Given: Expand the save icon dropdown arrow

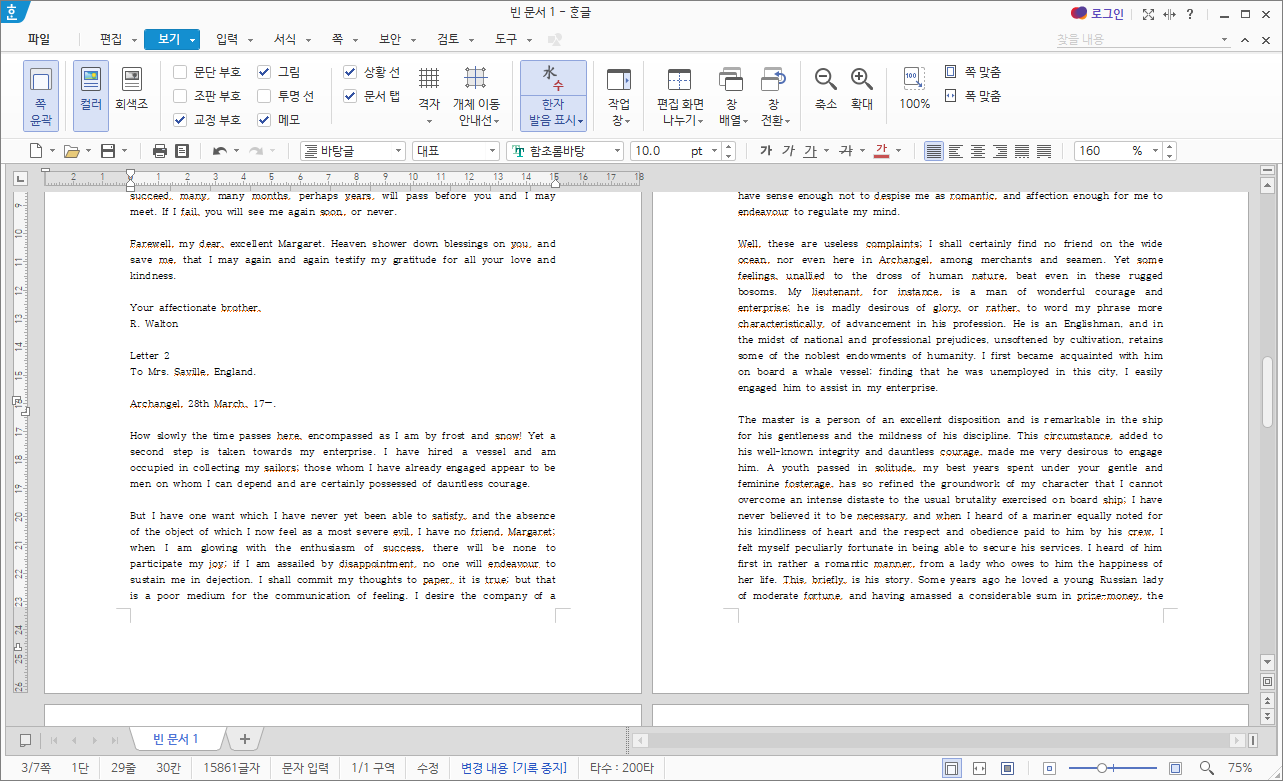Looking at the screenshot, I should point(123,151).
